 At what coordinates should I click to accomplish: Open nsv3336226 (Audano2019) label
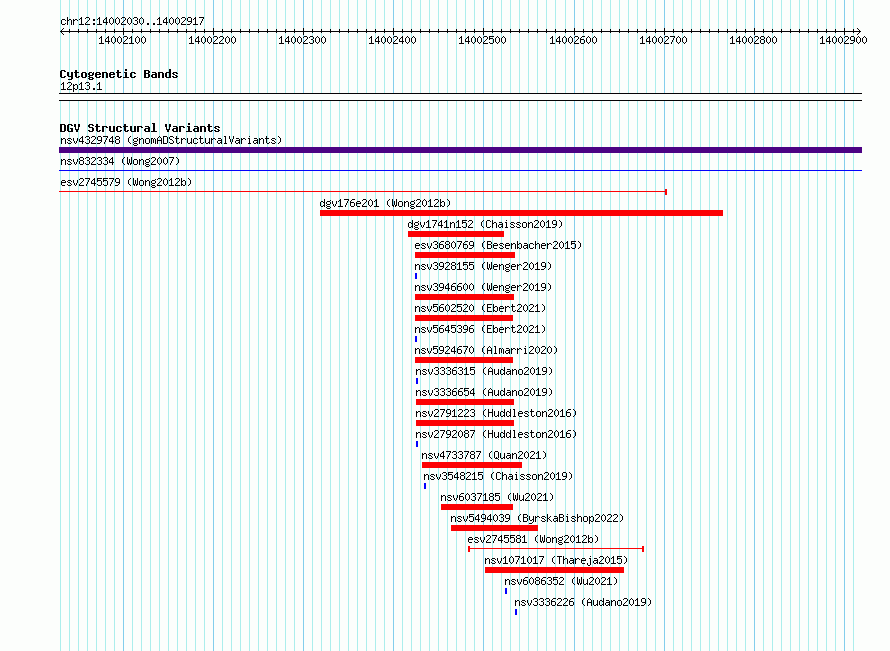click(583, 602)
